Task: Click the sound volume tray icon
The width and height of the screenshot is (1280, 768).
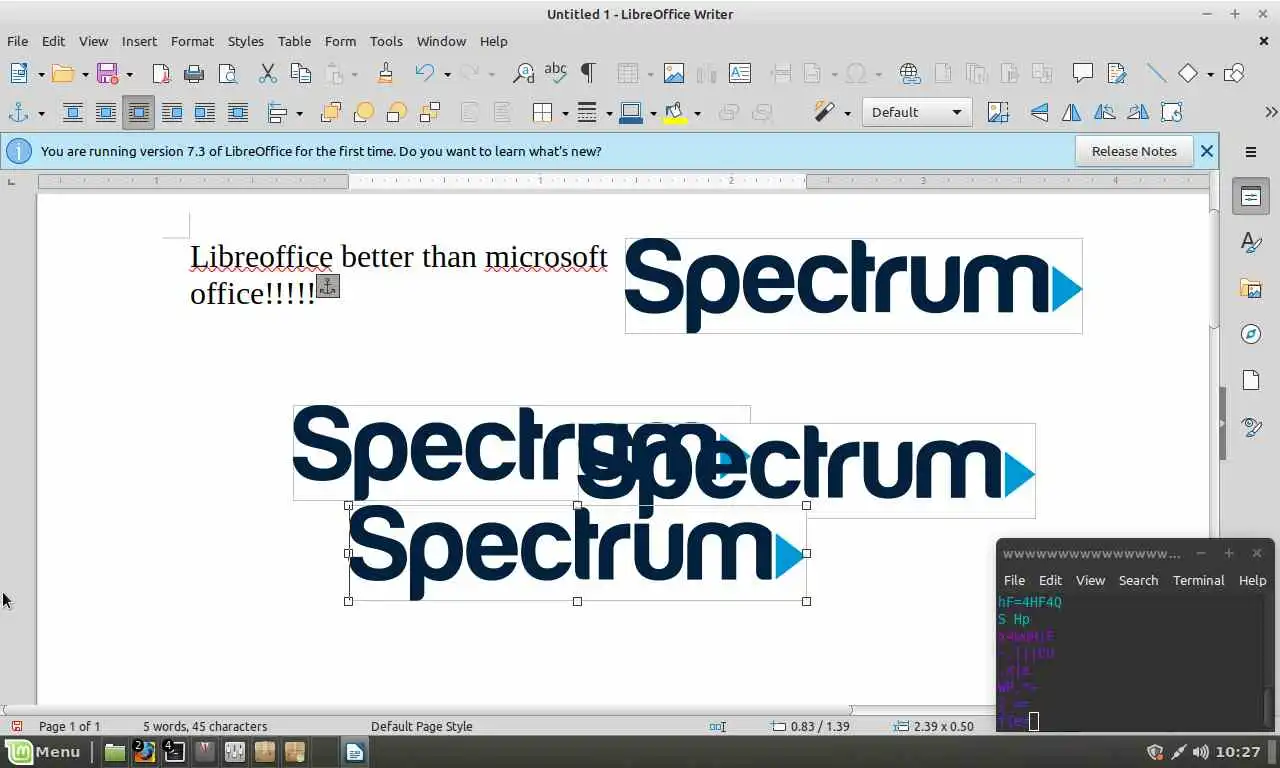Action: click(1201, 752)
